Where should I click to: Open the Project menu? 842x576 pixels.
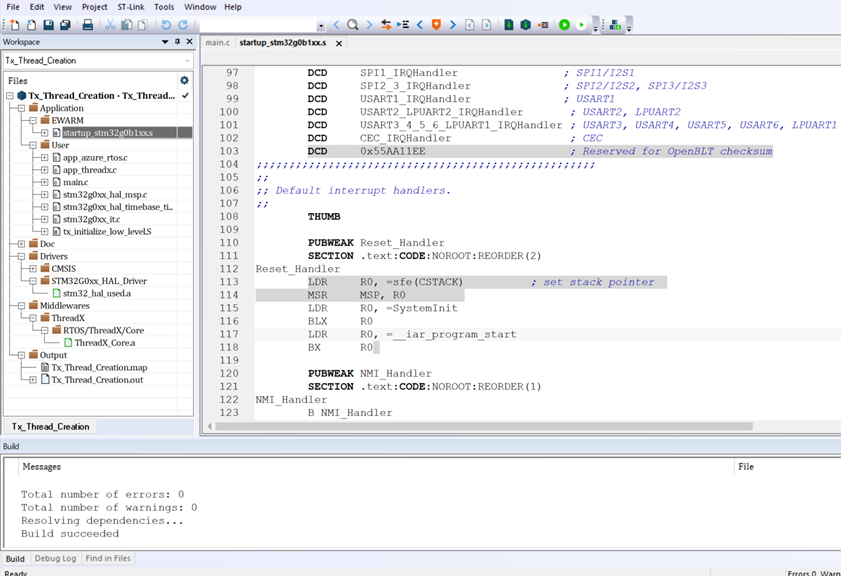95,7
